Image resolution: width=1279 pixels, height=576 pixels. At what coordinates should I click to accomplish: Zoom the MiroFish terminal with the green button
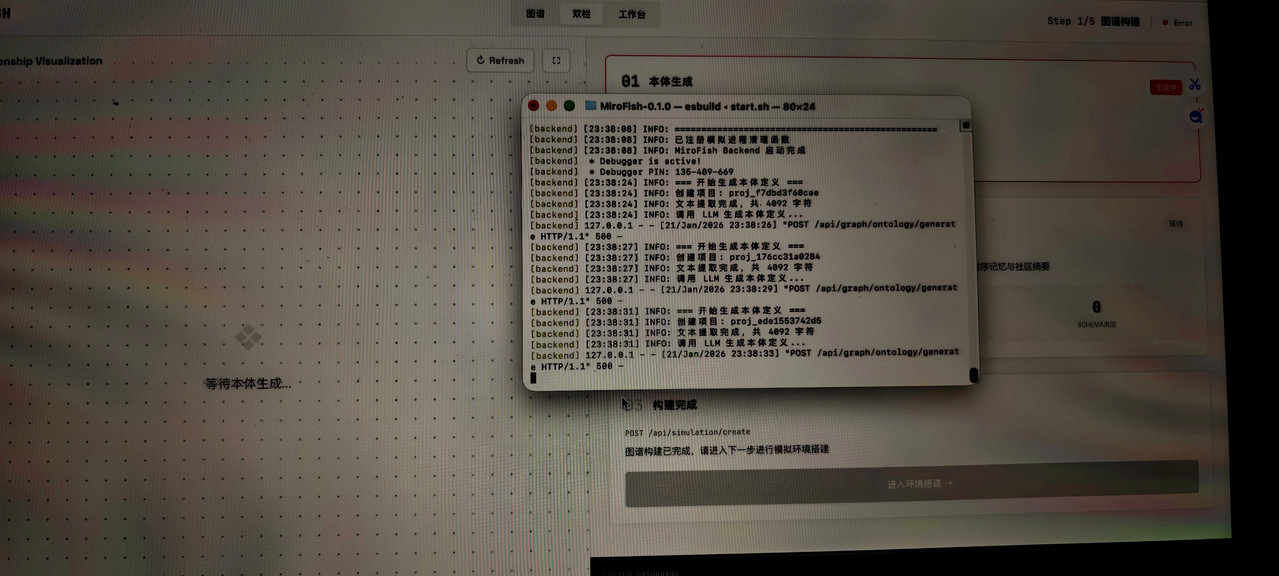569,105
